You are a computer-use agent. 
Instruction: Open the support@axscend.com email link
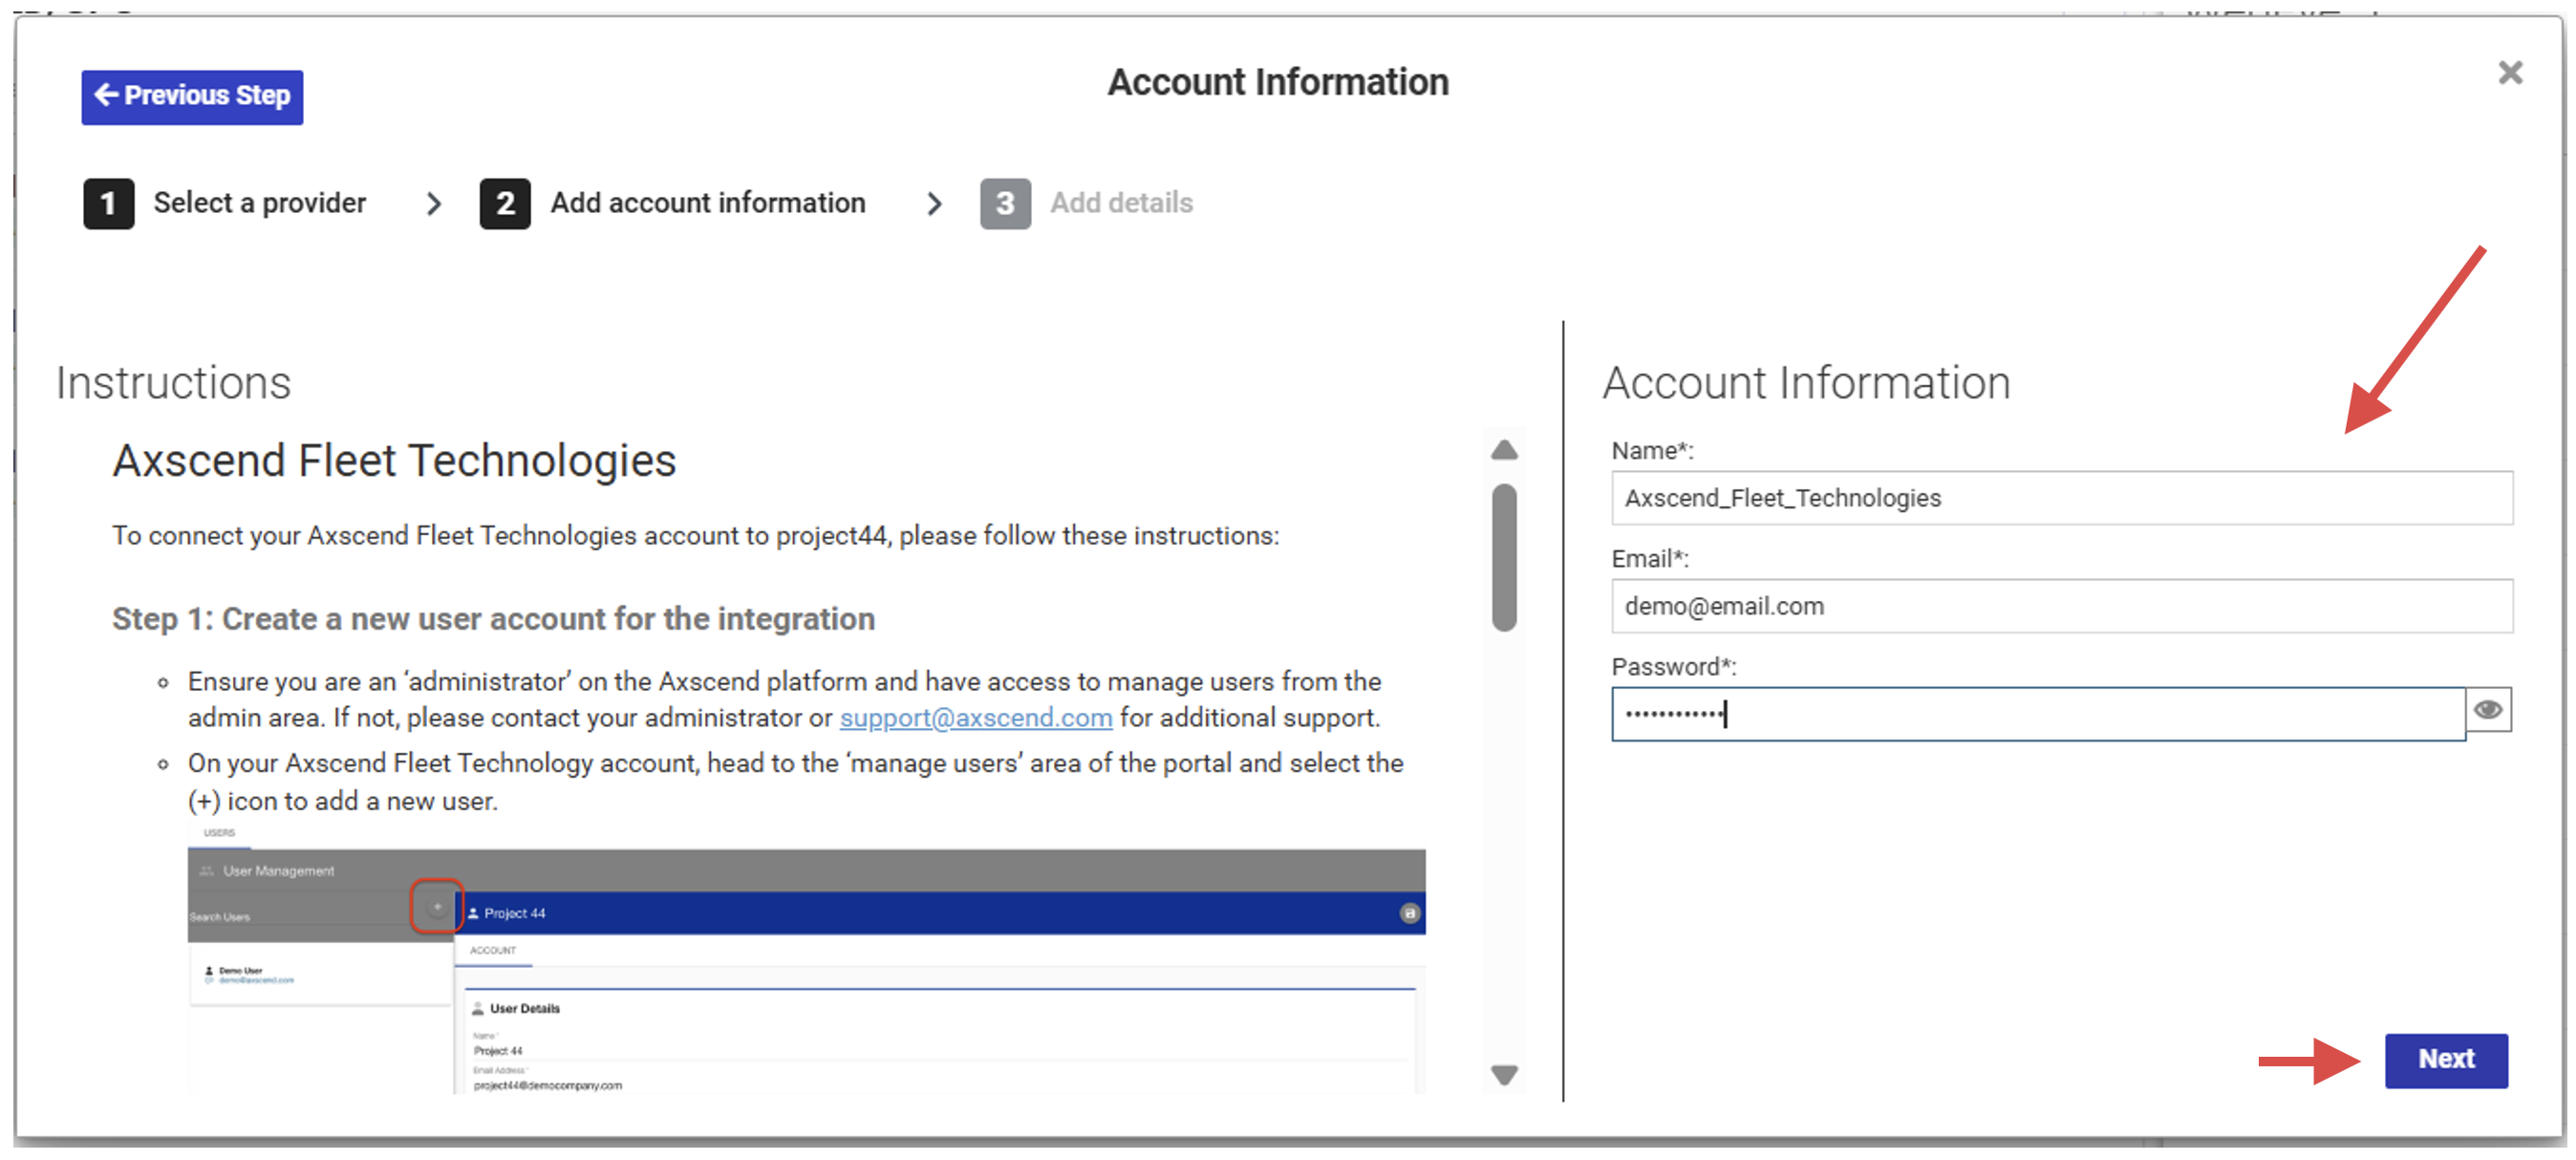click(x=976, y=718)
